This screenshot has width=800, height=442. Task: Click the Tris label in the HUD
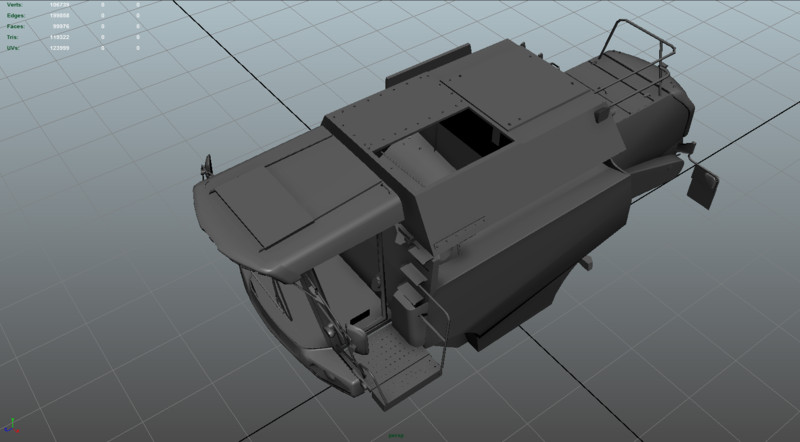(13, 38)
